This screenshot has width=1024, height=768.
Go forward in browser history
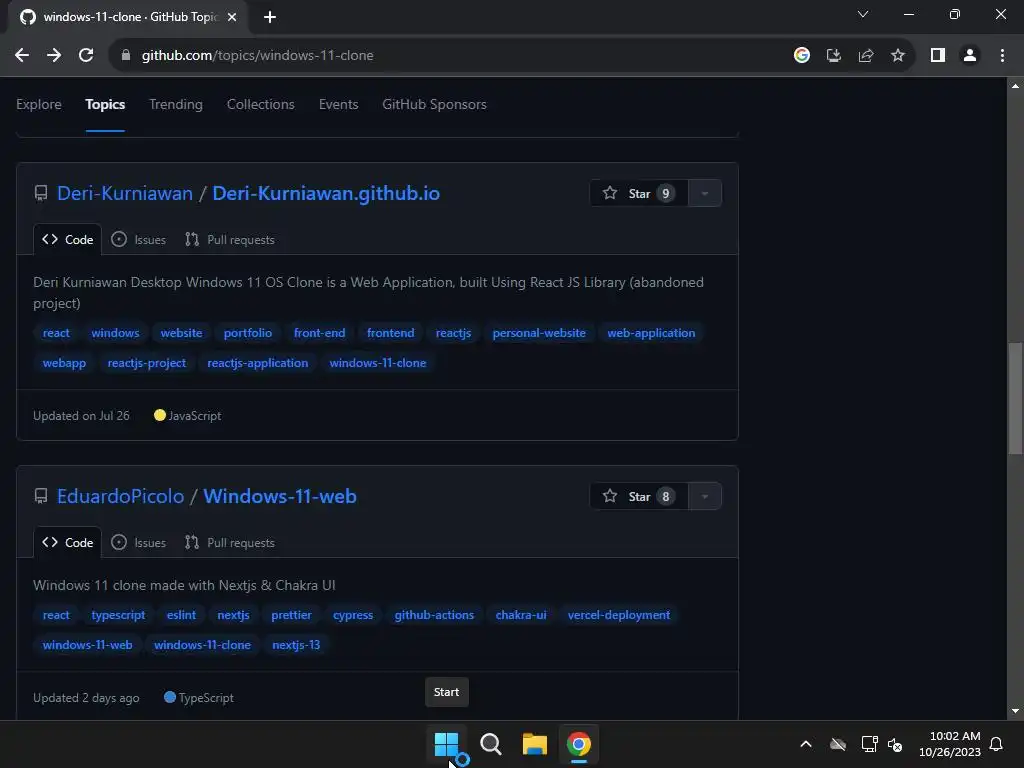point(54,56)
